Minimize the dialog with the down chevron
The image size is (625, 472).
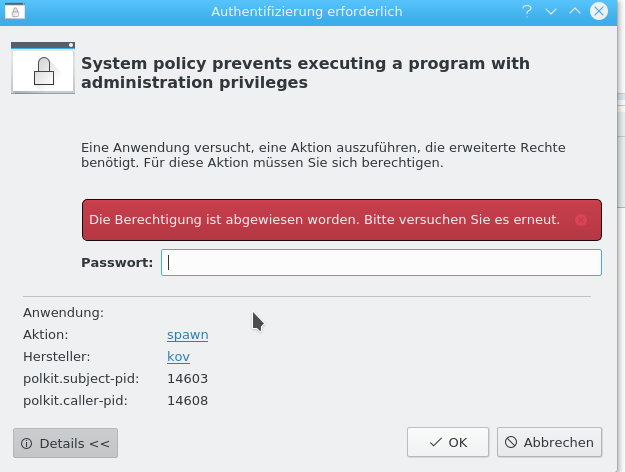(551, 11)
